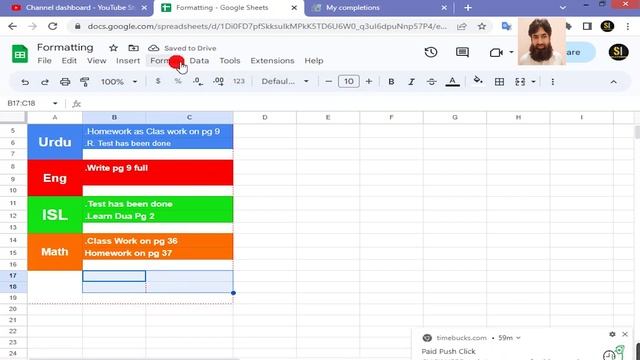Open version history clock icon

431,52
